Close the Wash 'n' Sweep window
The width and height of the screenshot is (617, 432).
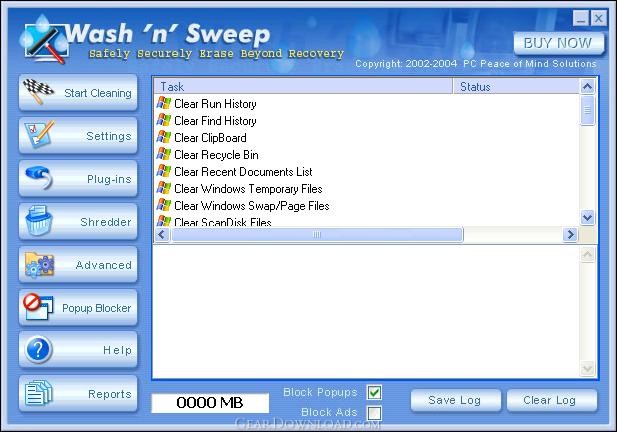599,18
